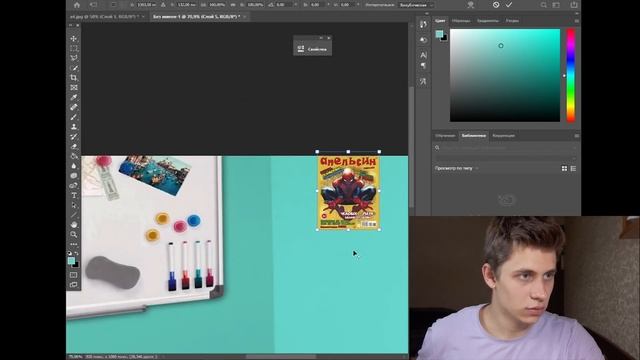Click the magazine cover image on canvas

[x=349, y=192]
